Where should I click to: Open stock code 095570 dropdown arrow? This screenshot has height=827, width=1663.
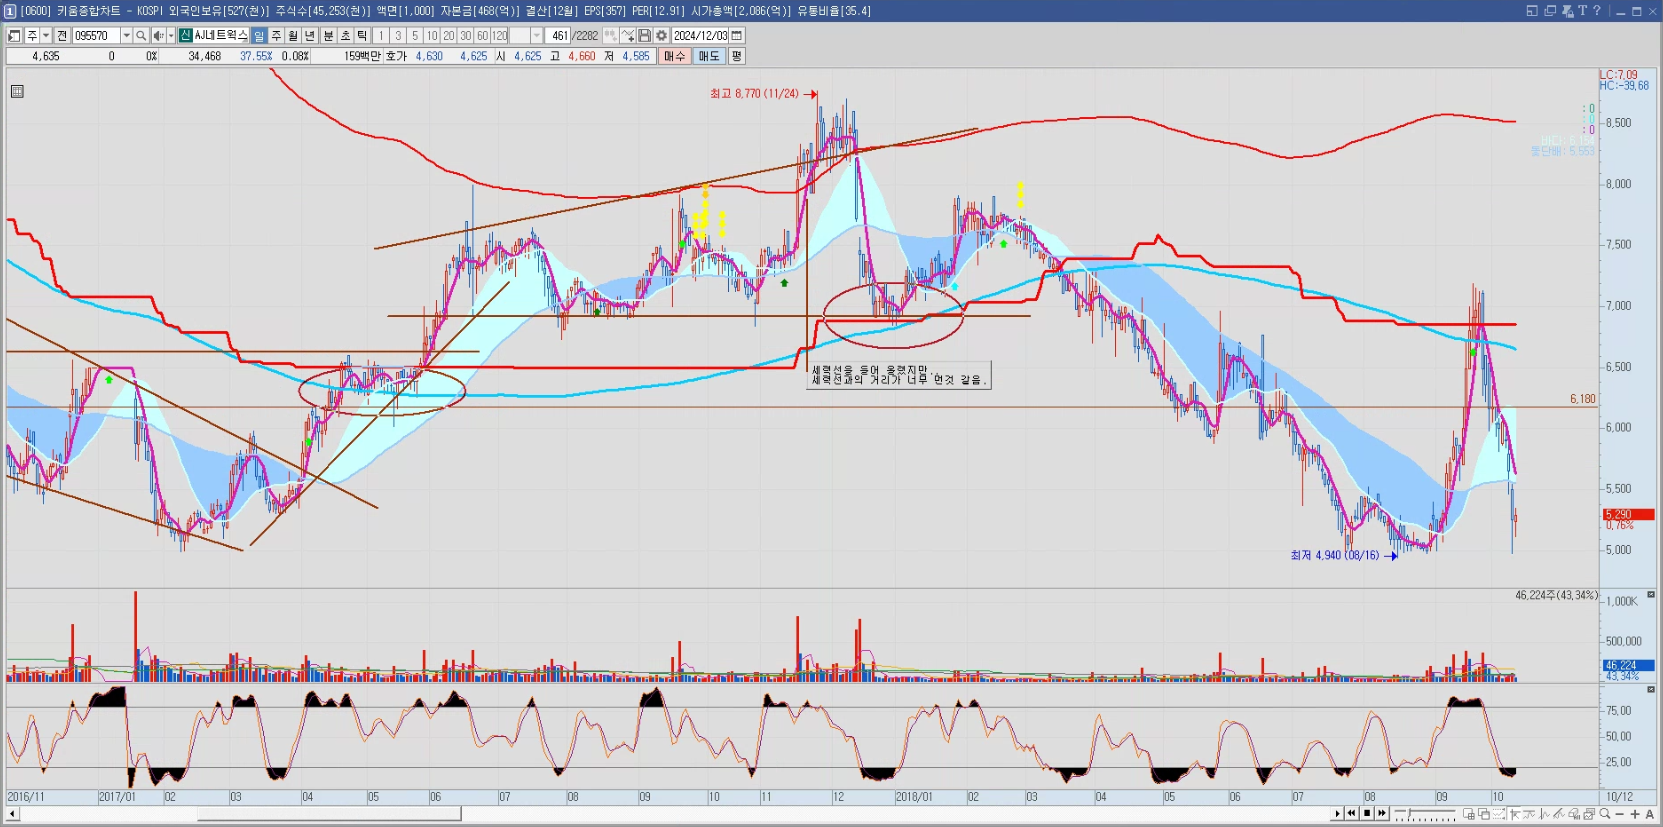click(x=127, y=35)
